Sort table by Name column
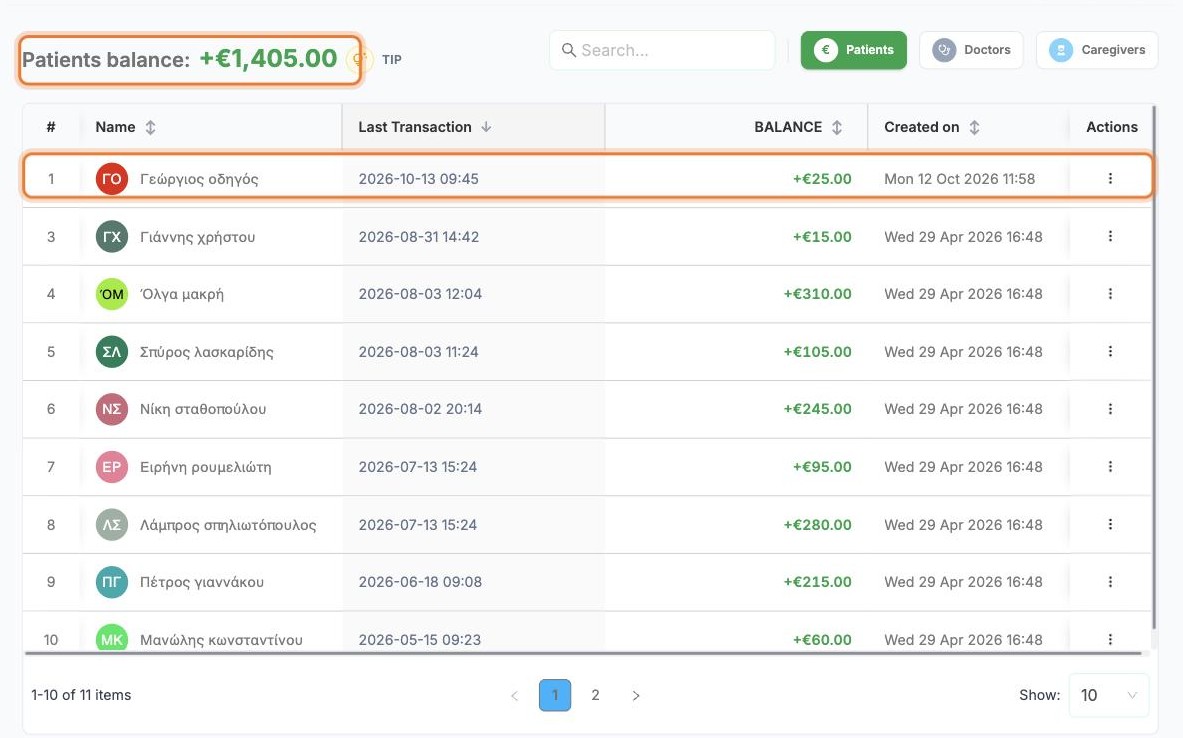 point(150,127)
